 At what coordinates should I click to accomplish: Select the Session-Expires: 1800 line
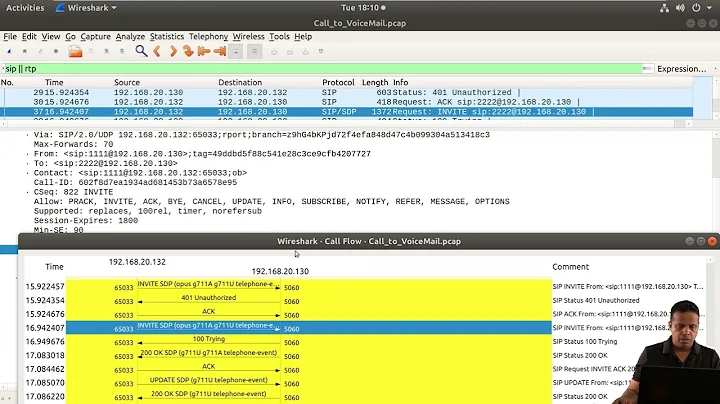[85, 221]
